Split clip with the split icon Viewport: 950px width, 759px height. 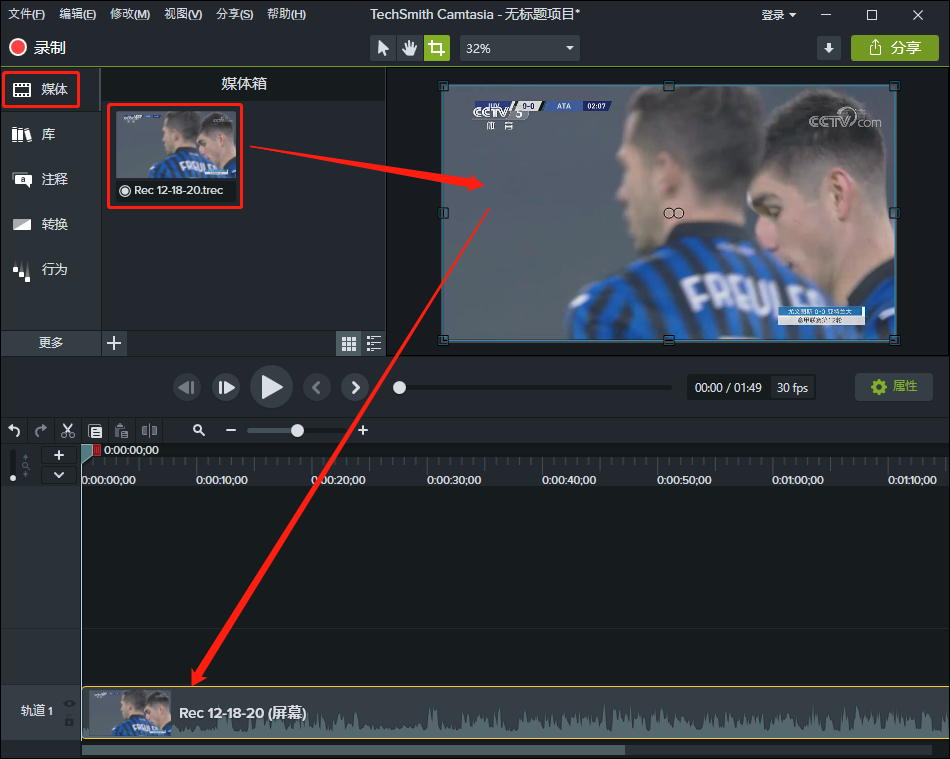[149, 431]
